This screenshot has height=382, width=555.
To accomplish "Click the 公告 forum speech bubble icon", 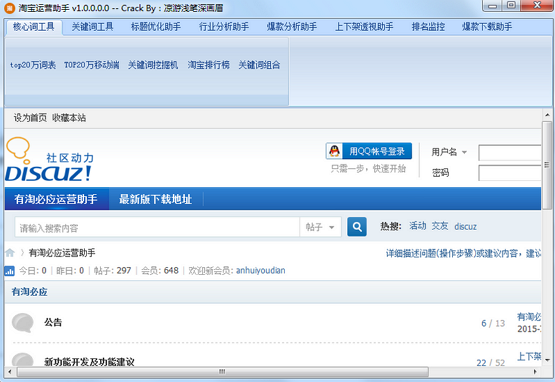I will (23, 323).
